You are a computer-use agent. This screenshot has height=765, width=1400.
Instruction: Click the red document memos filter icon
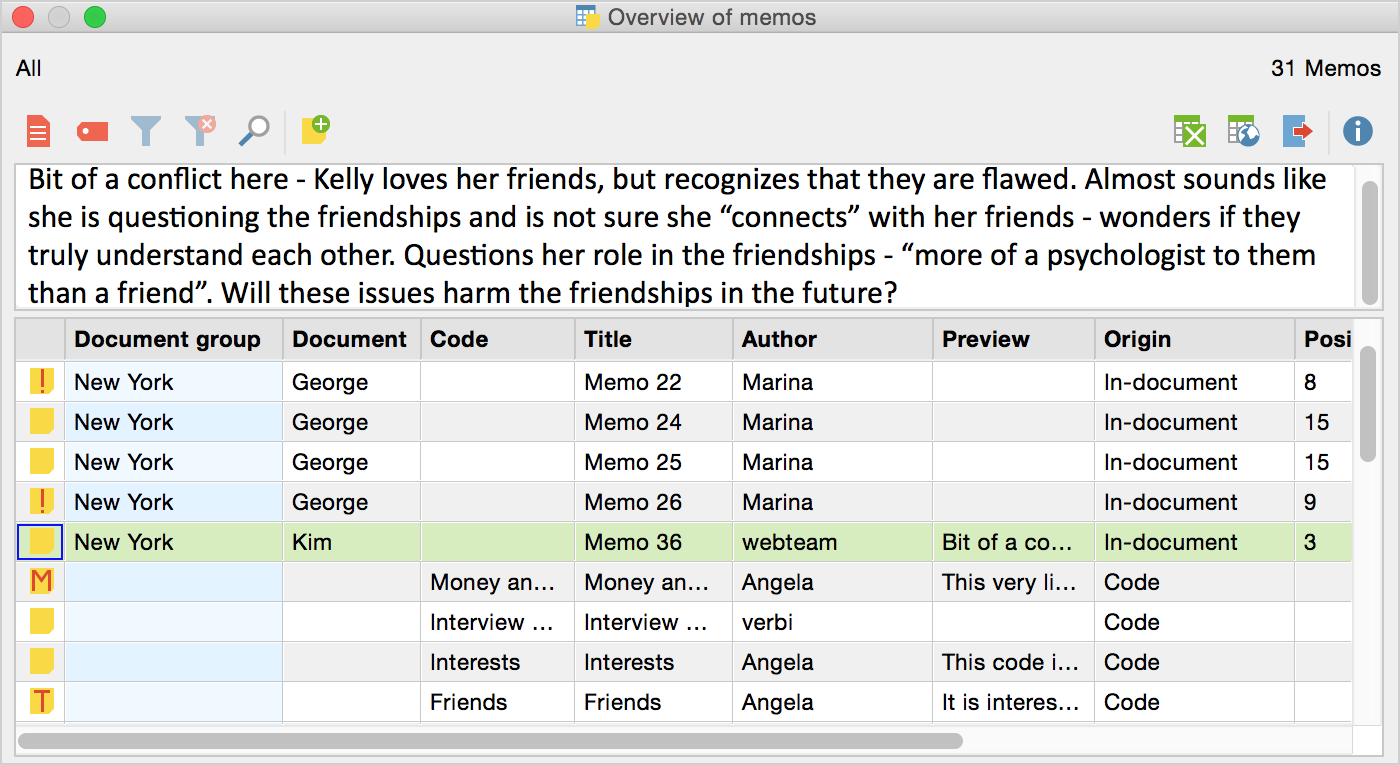point(38,130)
